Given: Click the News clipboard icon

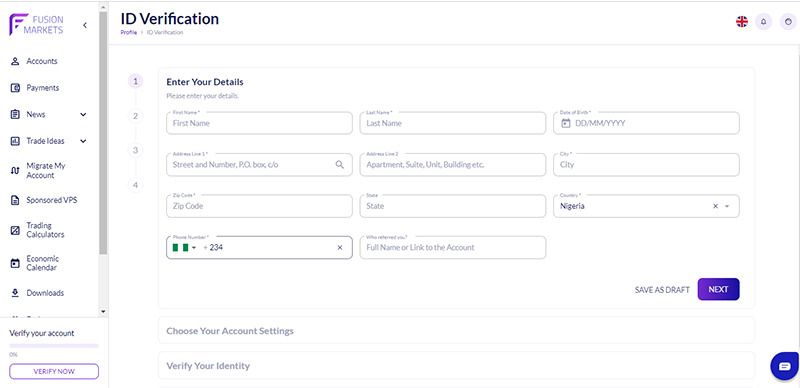Looking at the screenshot, I should click(x=15, y=114).
